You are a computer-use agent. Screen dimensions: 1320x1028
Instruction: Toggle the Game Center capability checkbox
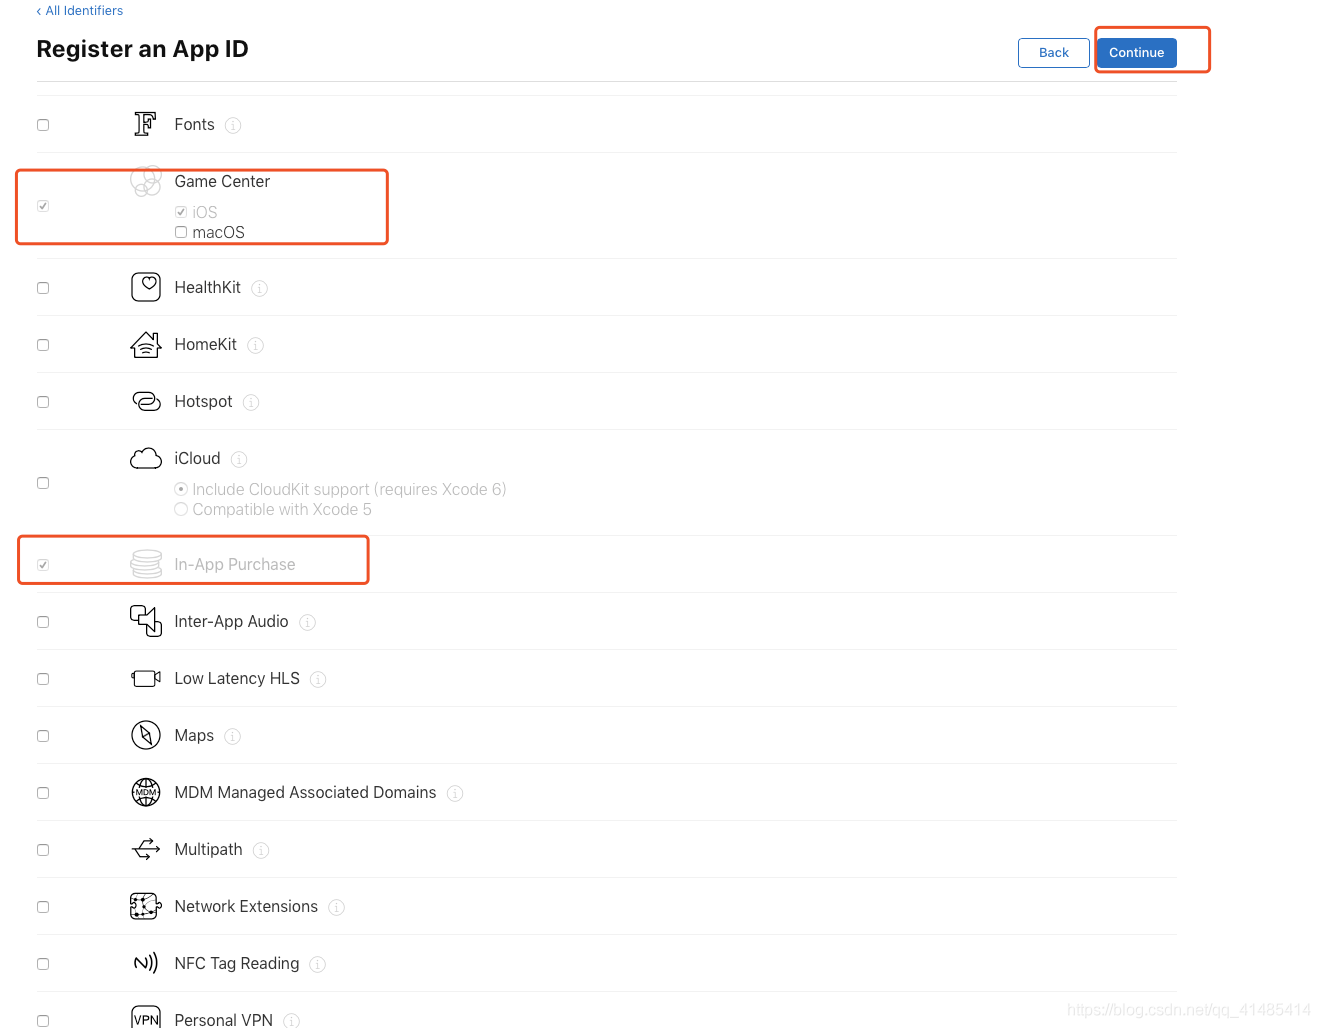point(43,206)
